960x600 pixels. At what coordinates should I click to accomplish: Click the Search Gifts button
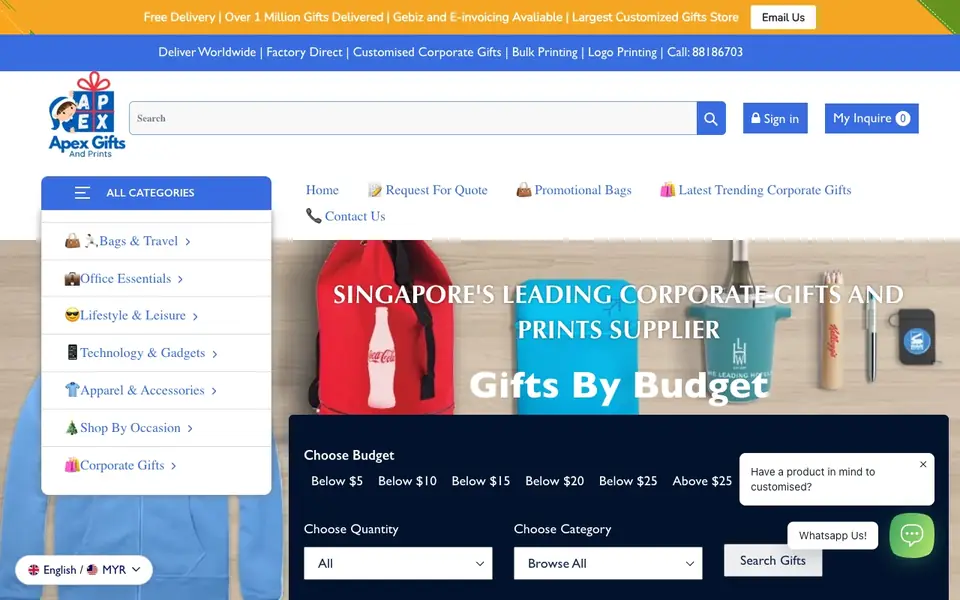(x=773, y=560)
